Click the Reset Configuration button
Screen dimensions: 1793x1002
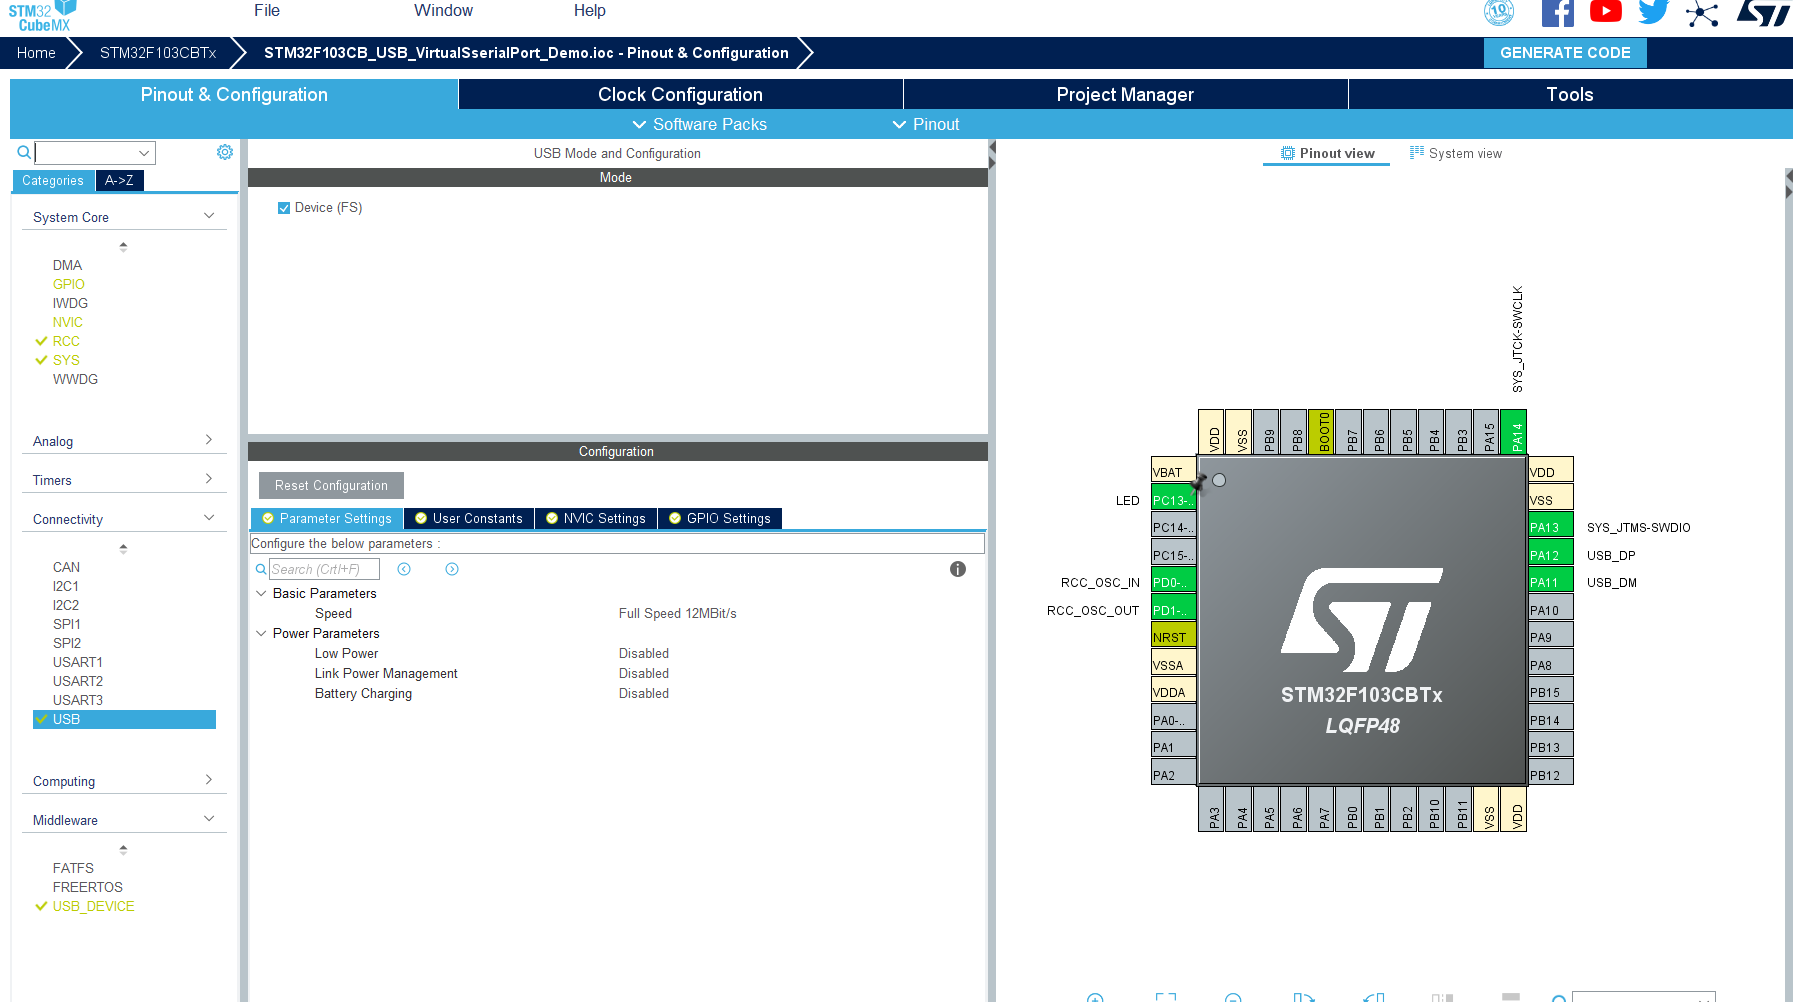point(331,485)
